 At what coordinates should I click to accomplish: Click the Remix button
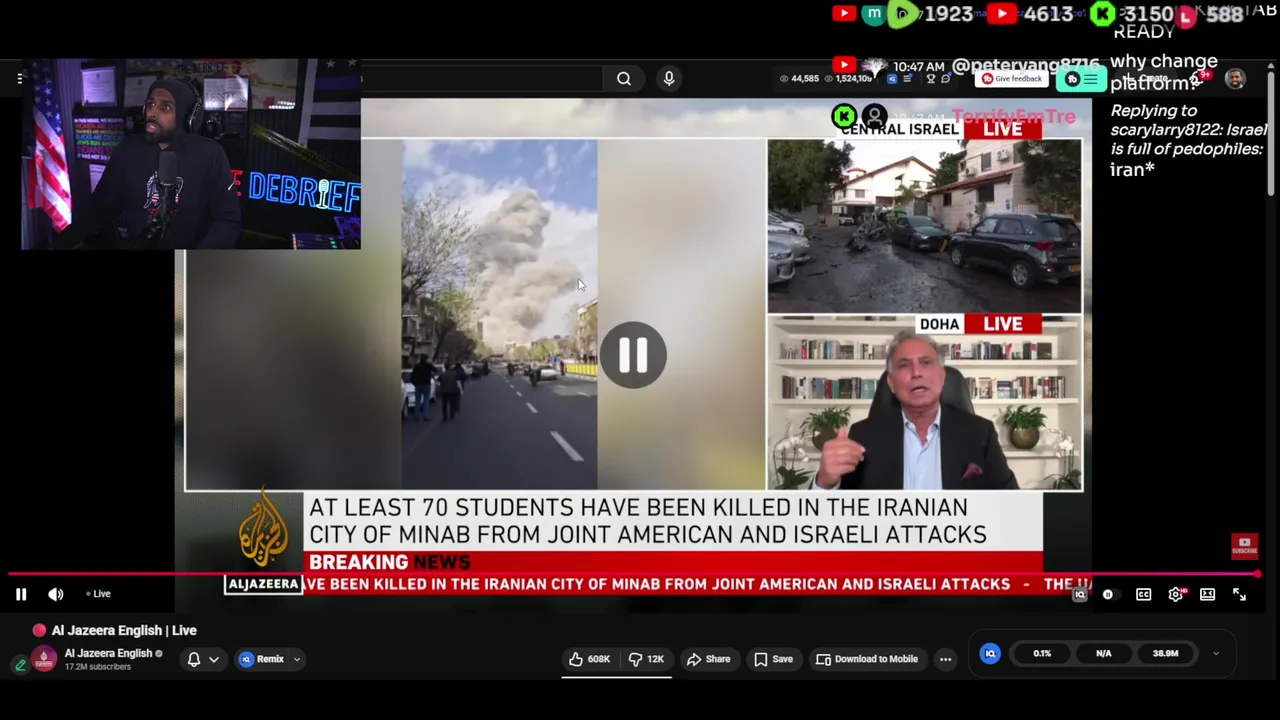click(261, 659)
